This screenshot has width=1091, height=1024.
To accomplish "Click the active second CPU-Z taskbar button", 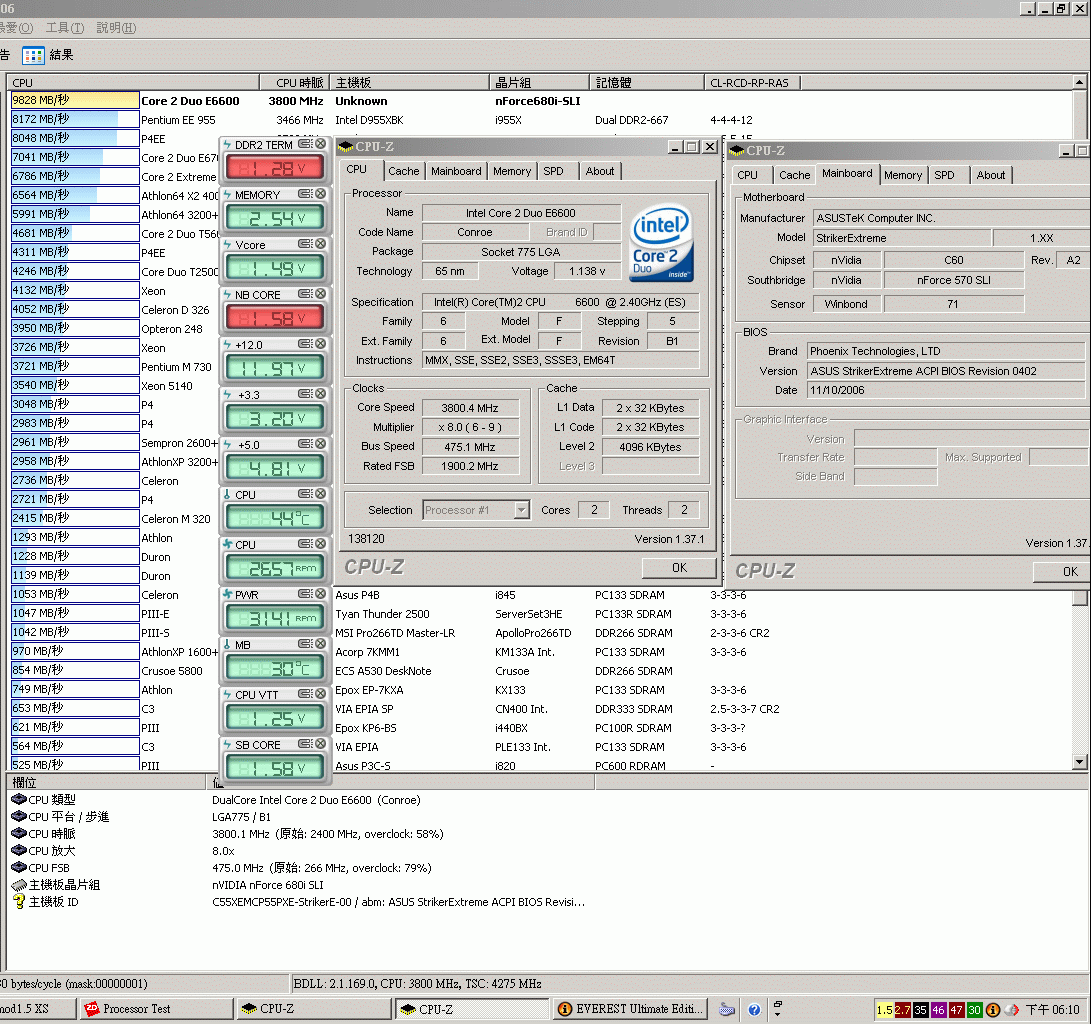I will point(473,1009).
